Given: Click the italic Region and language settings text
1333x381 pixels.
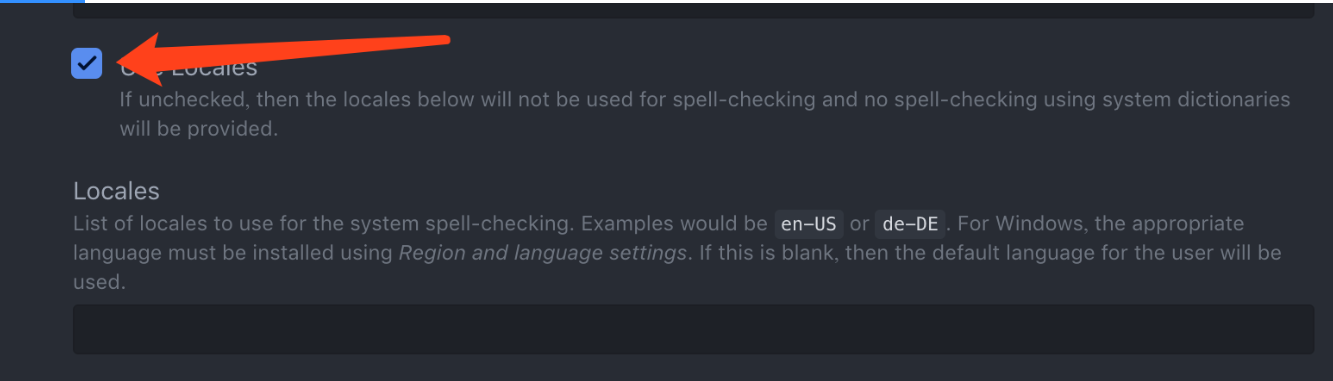Looking at the screenshot, I should pyautogui.click(x=543, y=253).
